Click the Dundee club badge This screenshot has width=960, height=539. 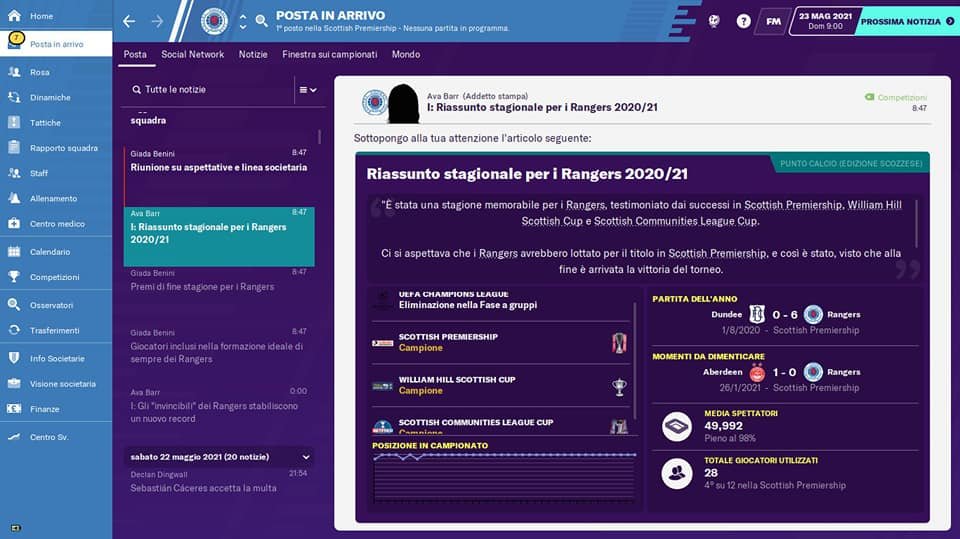(x=757, y=315)
